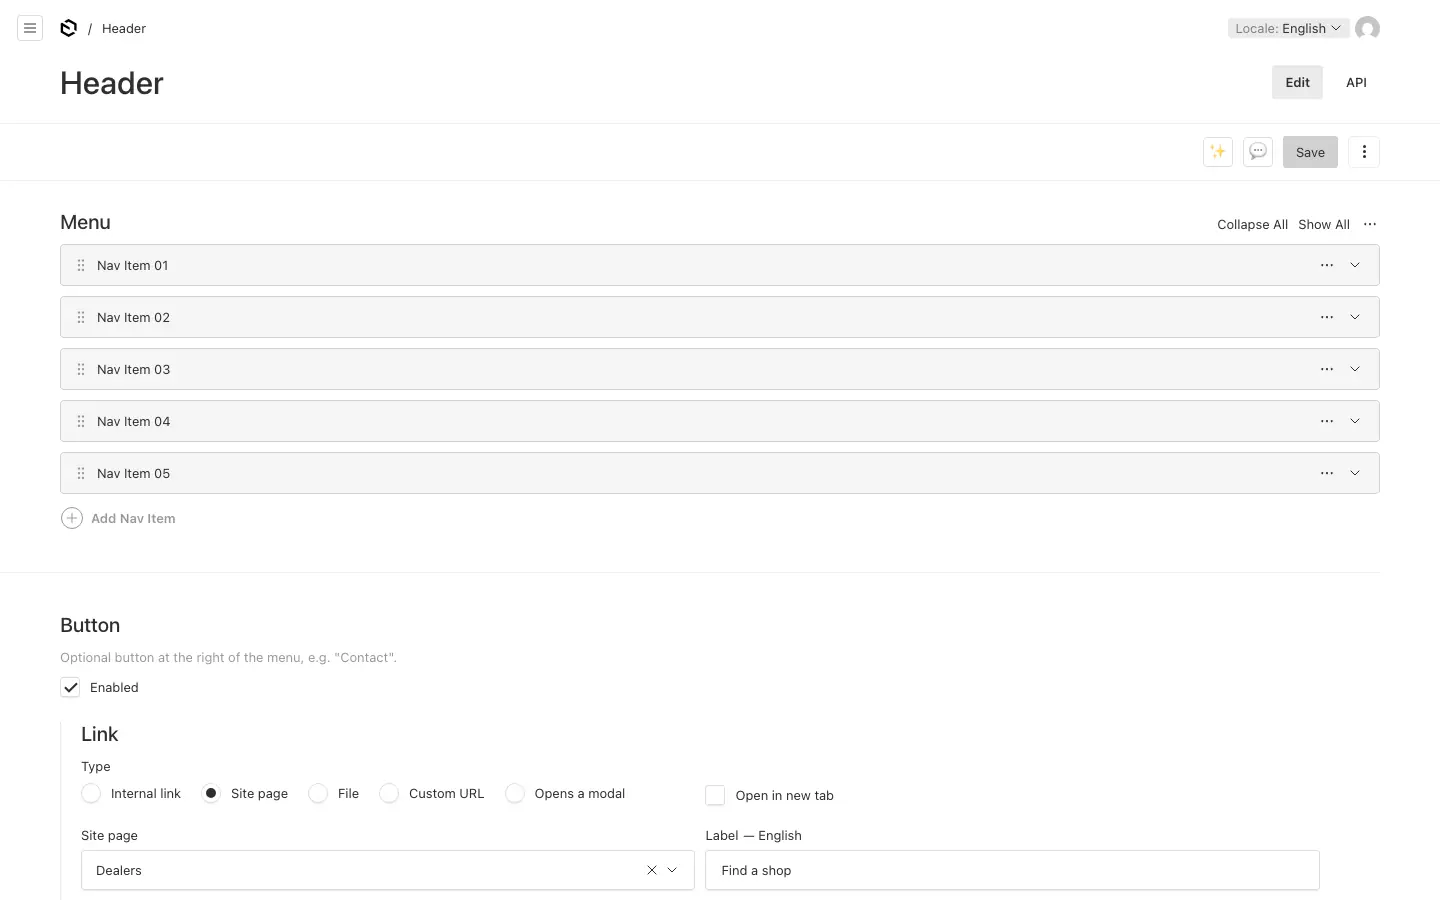Switch to the Edit tab
The width and height of the screenshot is (1440, 900).
pos(1297,82)
